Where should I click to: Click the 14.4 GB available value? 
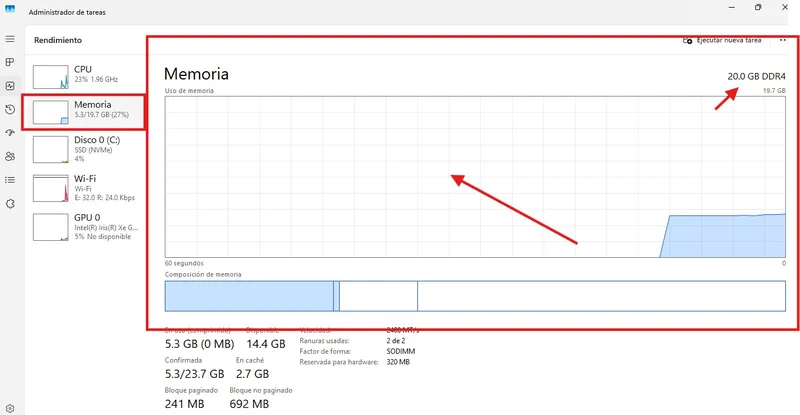(x=266, y=344)
